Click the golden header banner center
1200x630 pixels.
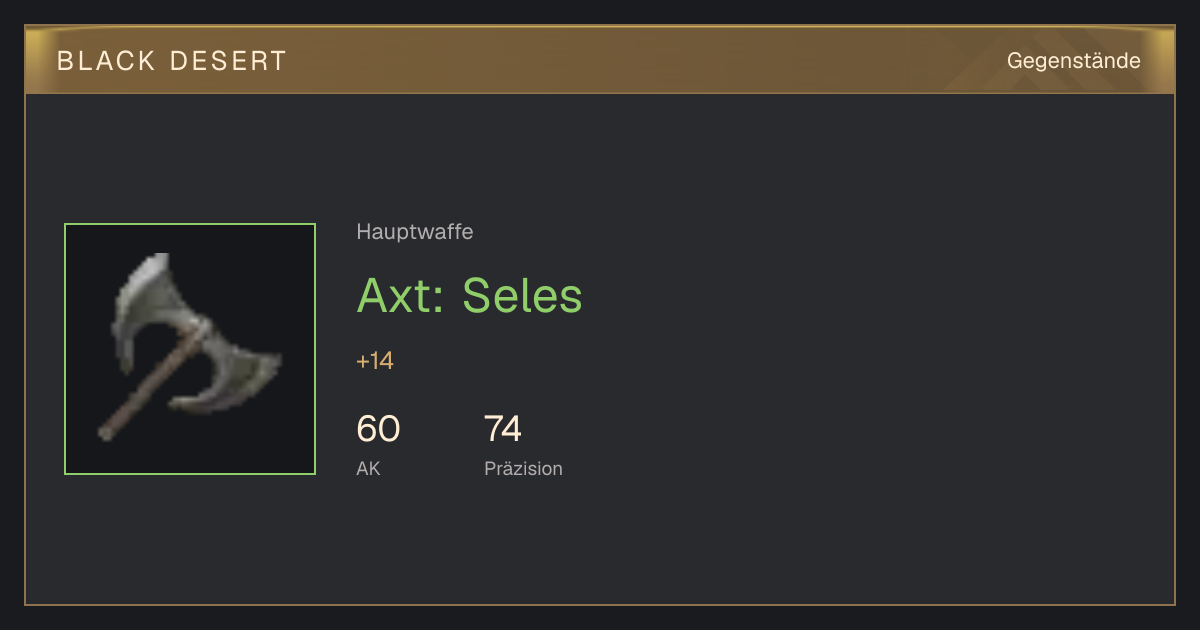click(x=600, y=60)
